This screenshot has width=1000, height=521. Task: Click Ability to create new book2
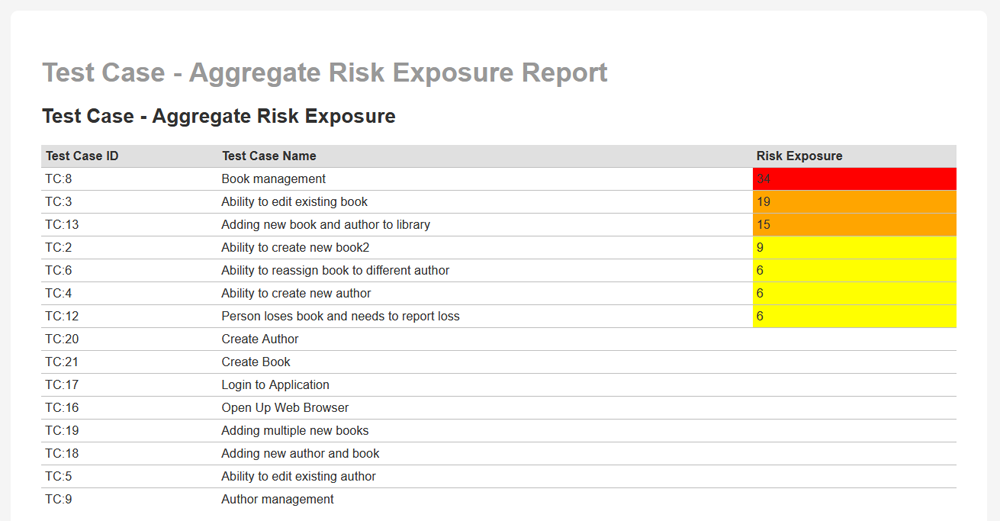click(x=295, y=248)
